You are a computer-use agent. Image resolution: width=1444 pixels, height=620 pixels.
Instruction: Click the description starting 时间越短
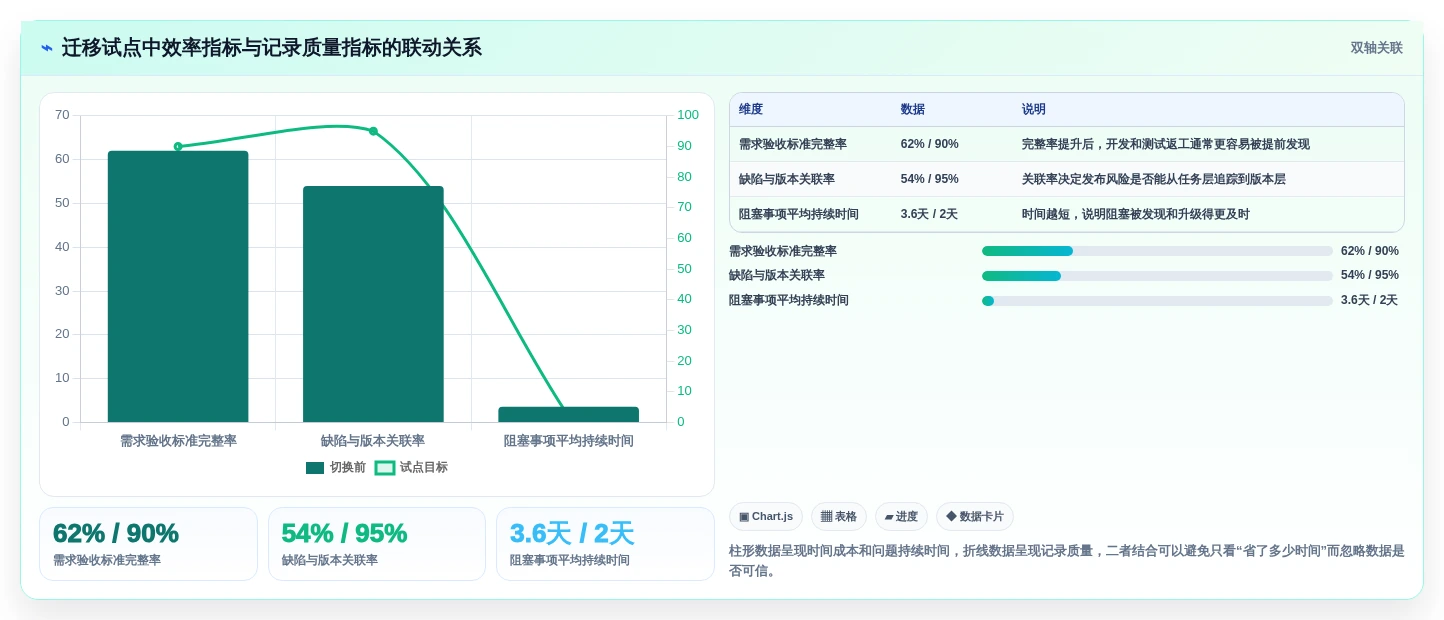1136,214
